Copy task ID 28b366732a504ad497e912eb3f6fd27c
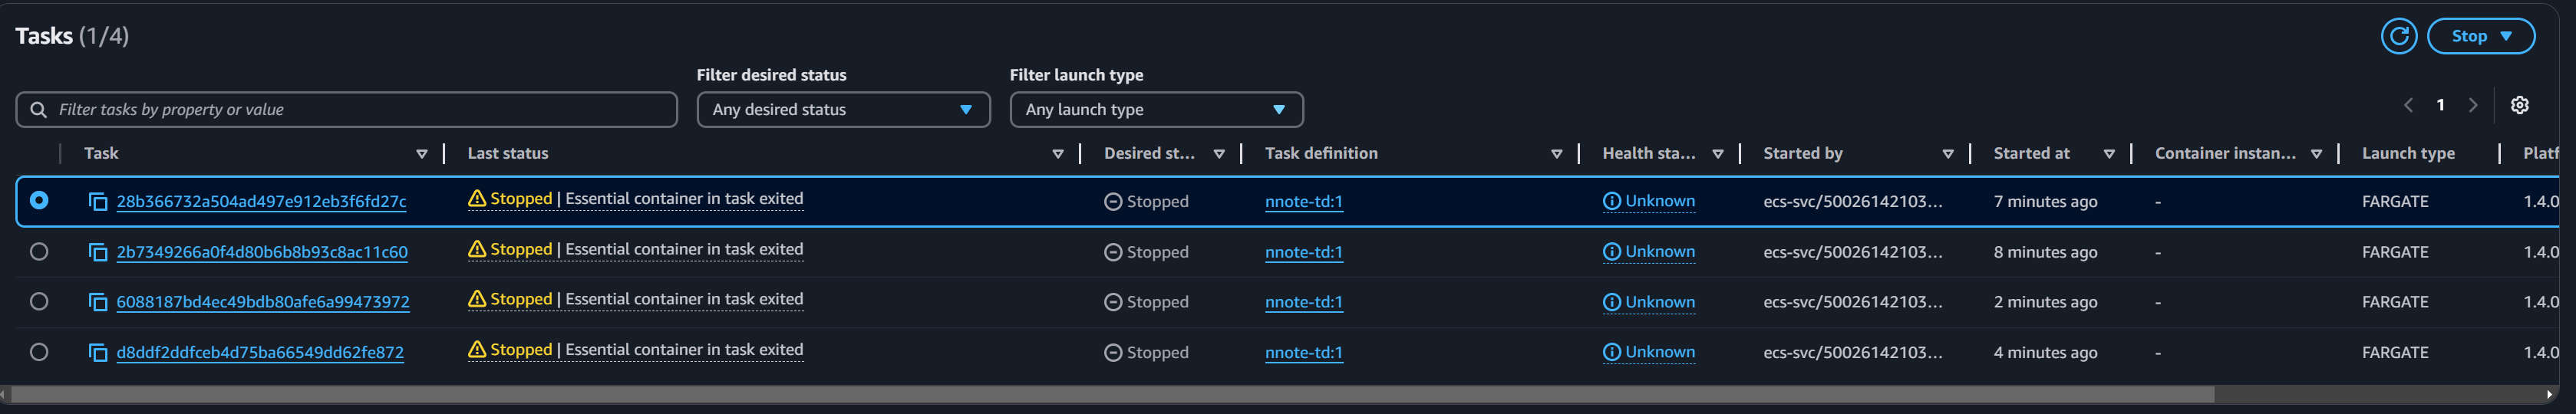The image size is (2576, 414). 98,202
